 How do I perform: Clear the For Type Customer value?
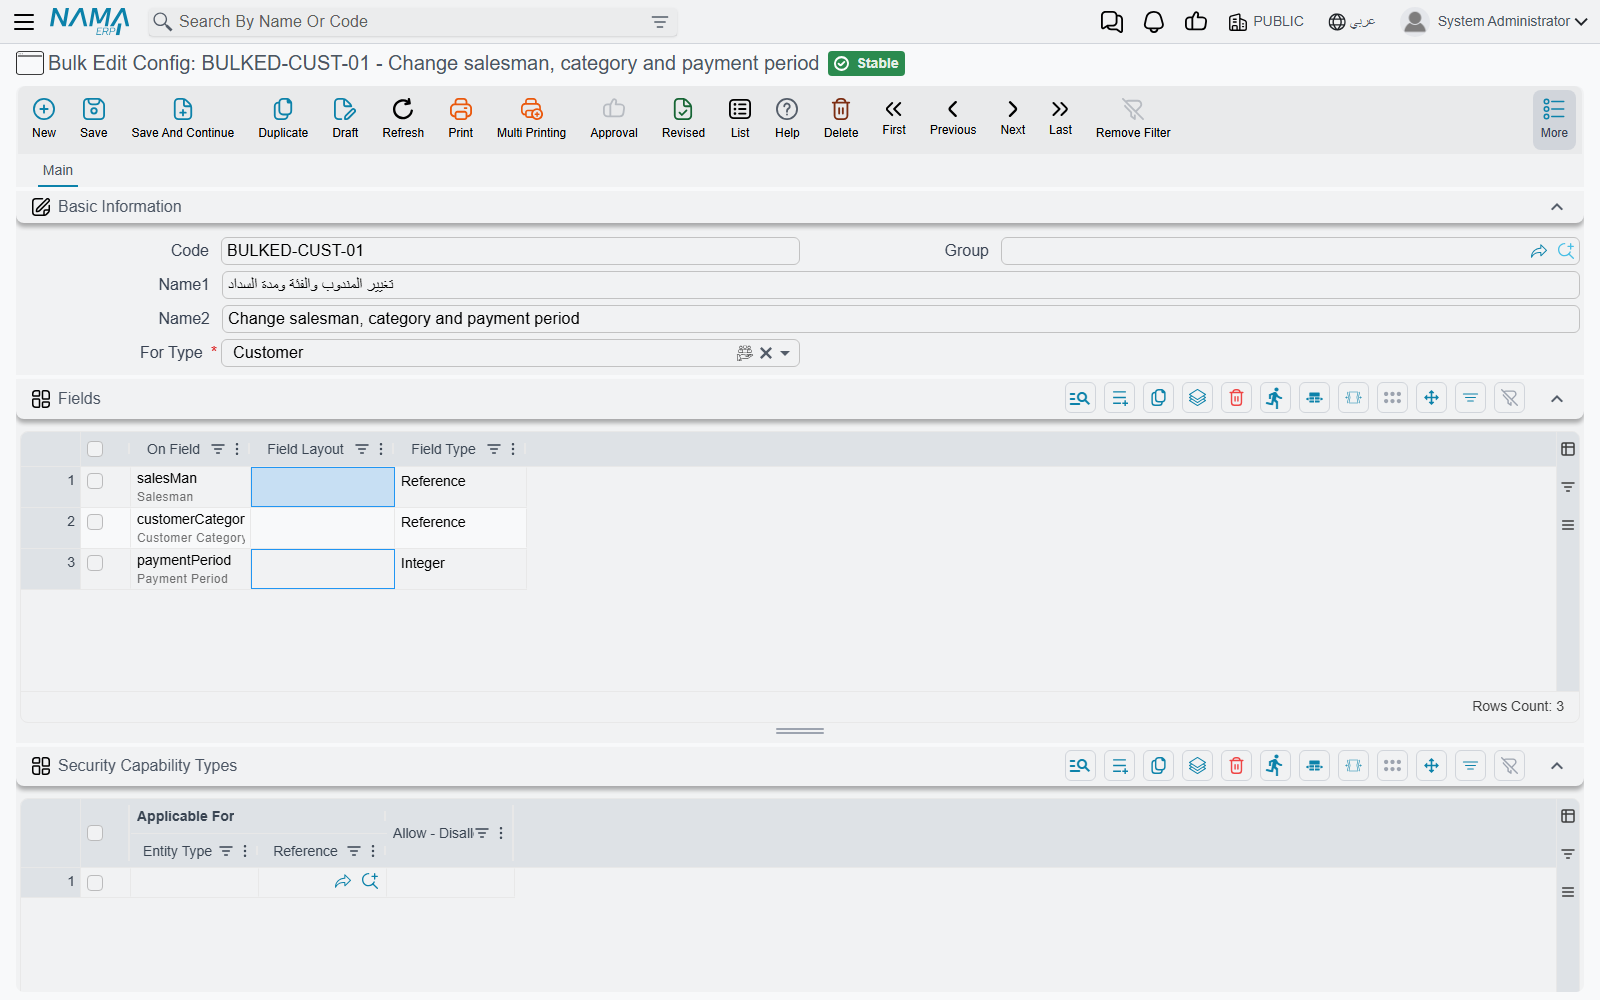[766, 353]
